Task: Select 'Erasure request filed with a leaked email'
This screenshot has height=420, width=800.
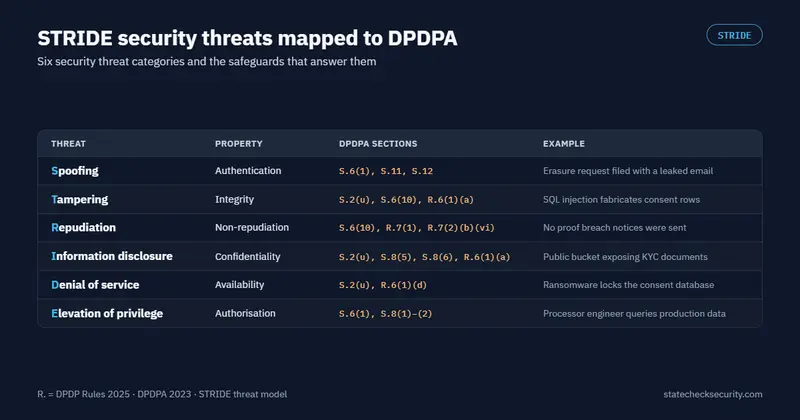Action: point(628,171)
